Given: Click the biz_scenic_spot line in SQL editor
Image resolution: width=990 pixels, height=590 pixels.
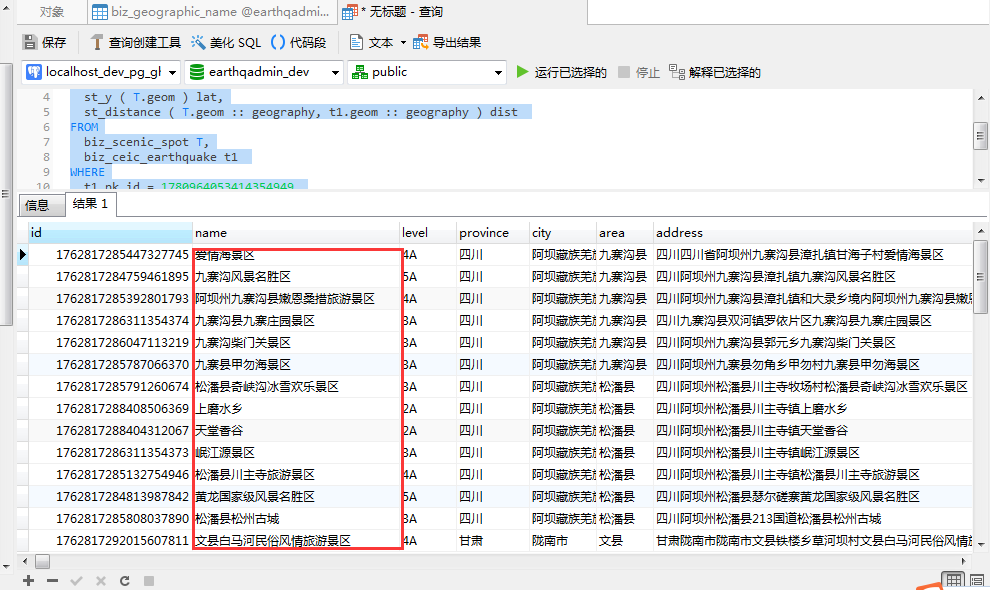Looking at the screenshot, I should click(x=146, y=142).
